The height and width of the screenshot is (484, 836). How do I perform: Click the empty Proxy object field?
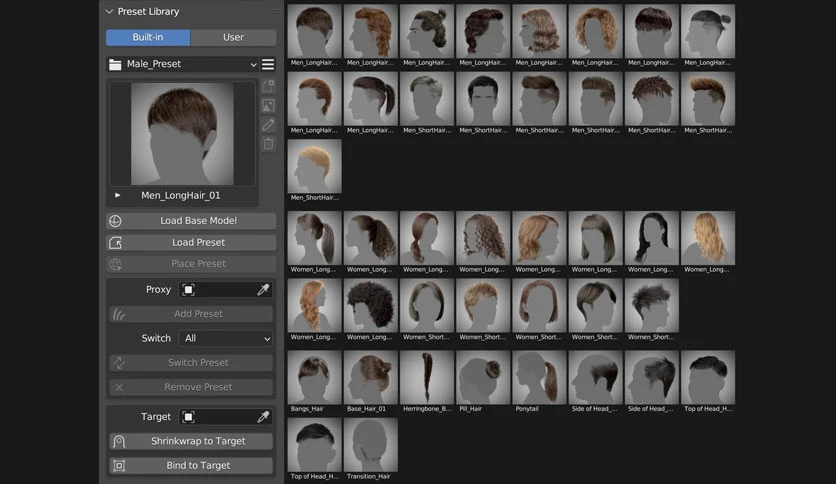point(226,289)
